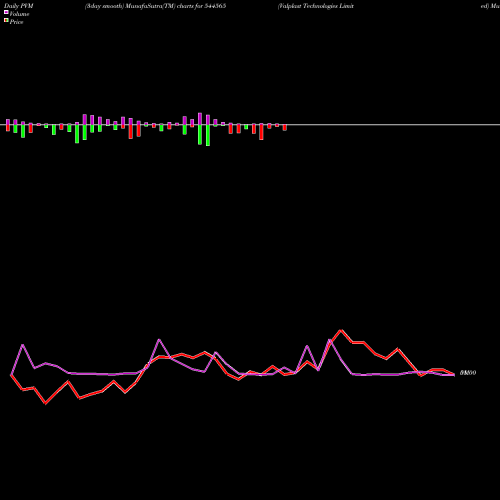
Task: Select the Price legend label
Action: tap(16, 22)
